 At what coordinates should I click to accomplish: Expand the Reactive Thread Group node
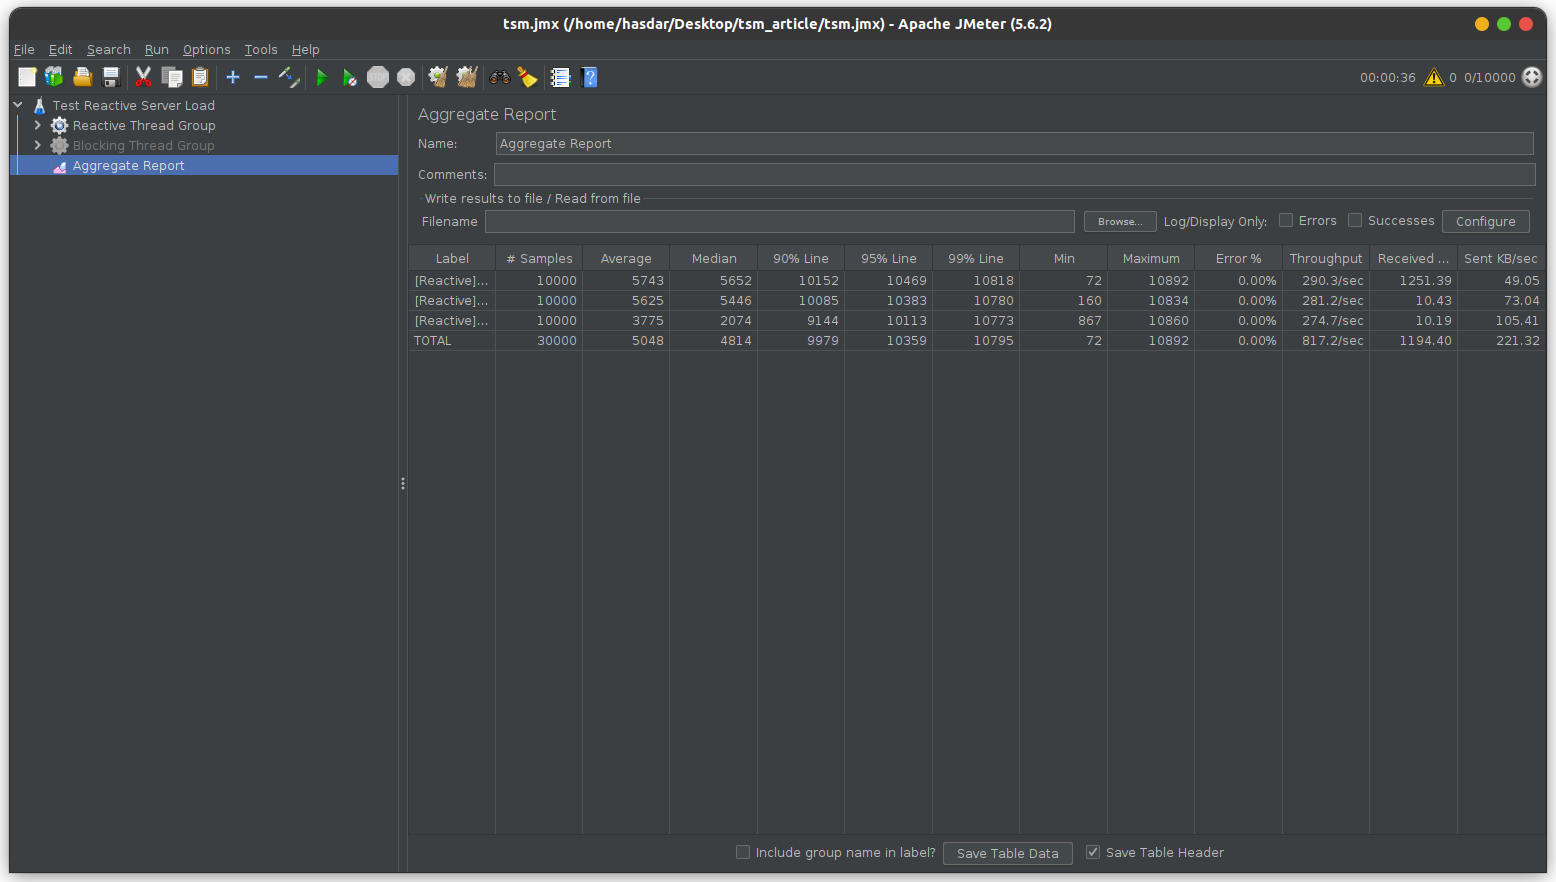[x=38, y=125]
